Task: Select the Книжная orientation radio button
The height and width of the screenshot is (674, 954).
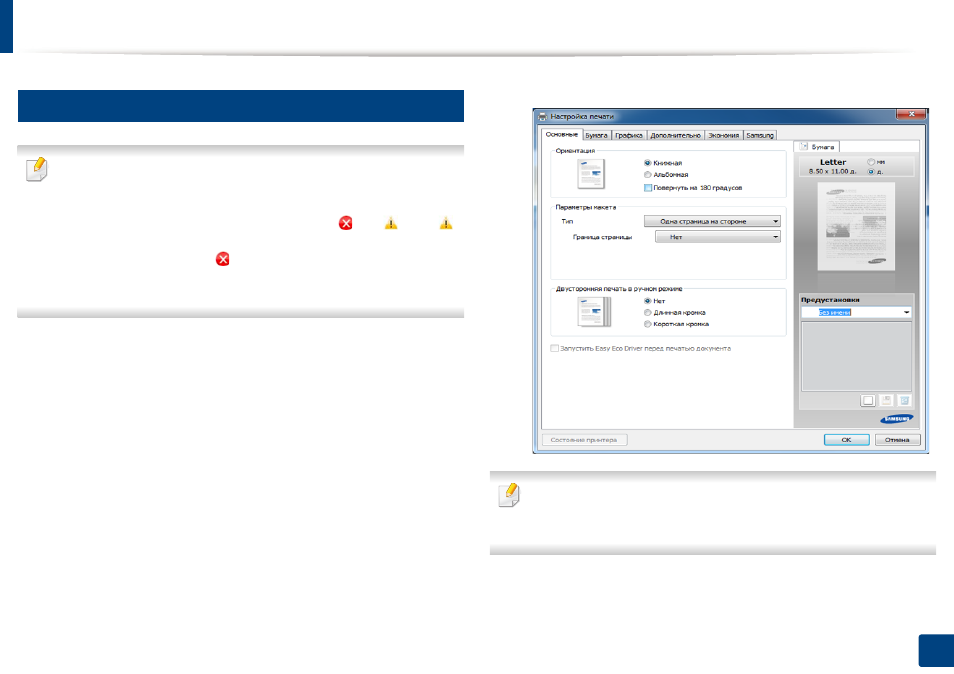Action: point(648,163)
